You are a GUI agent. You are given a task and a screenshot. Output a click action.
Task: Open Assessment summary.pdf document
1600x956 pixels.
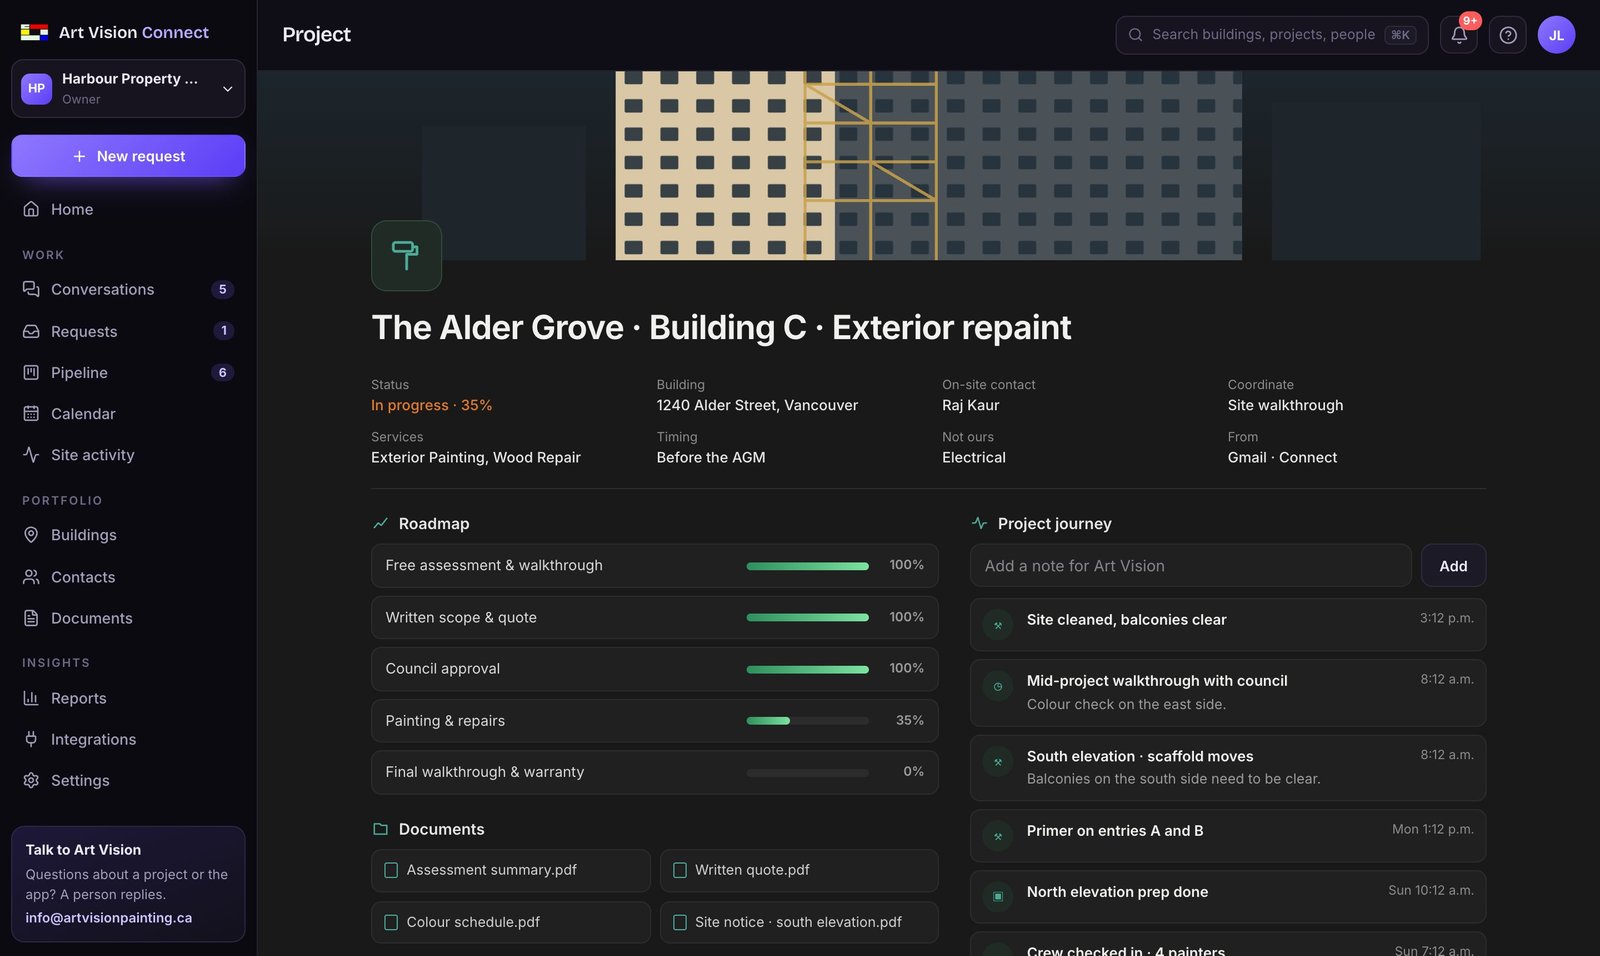point(511,870)
